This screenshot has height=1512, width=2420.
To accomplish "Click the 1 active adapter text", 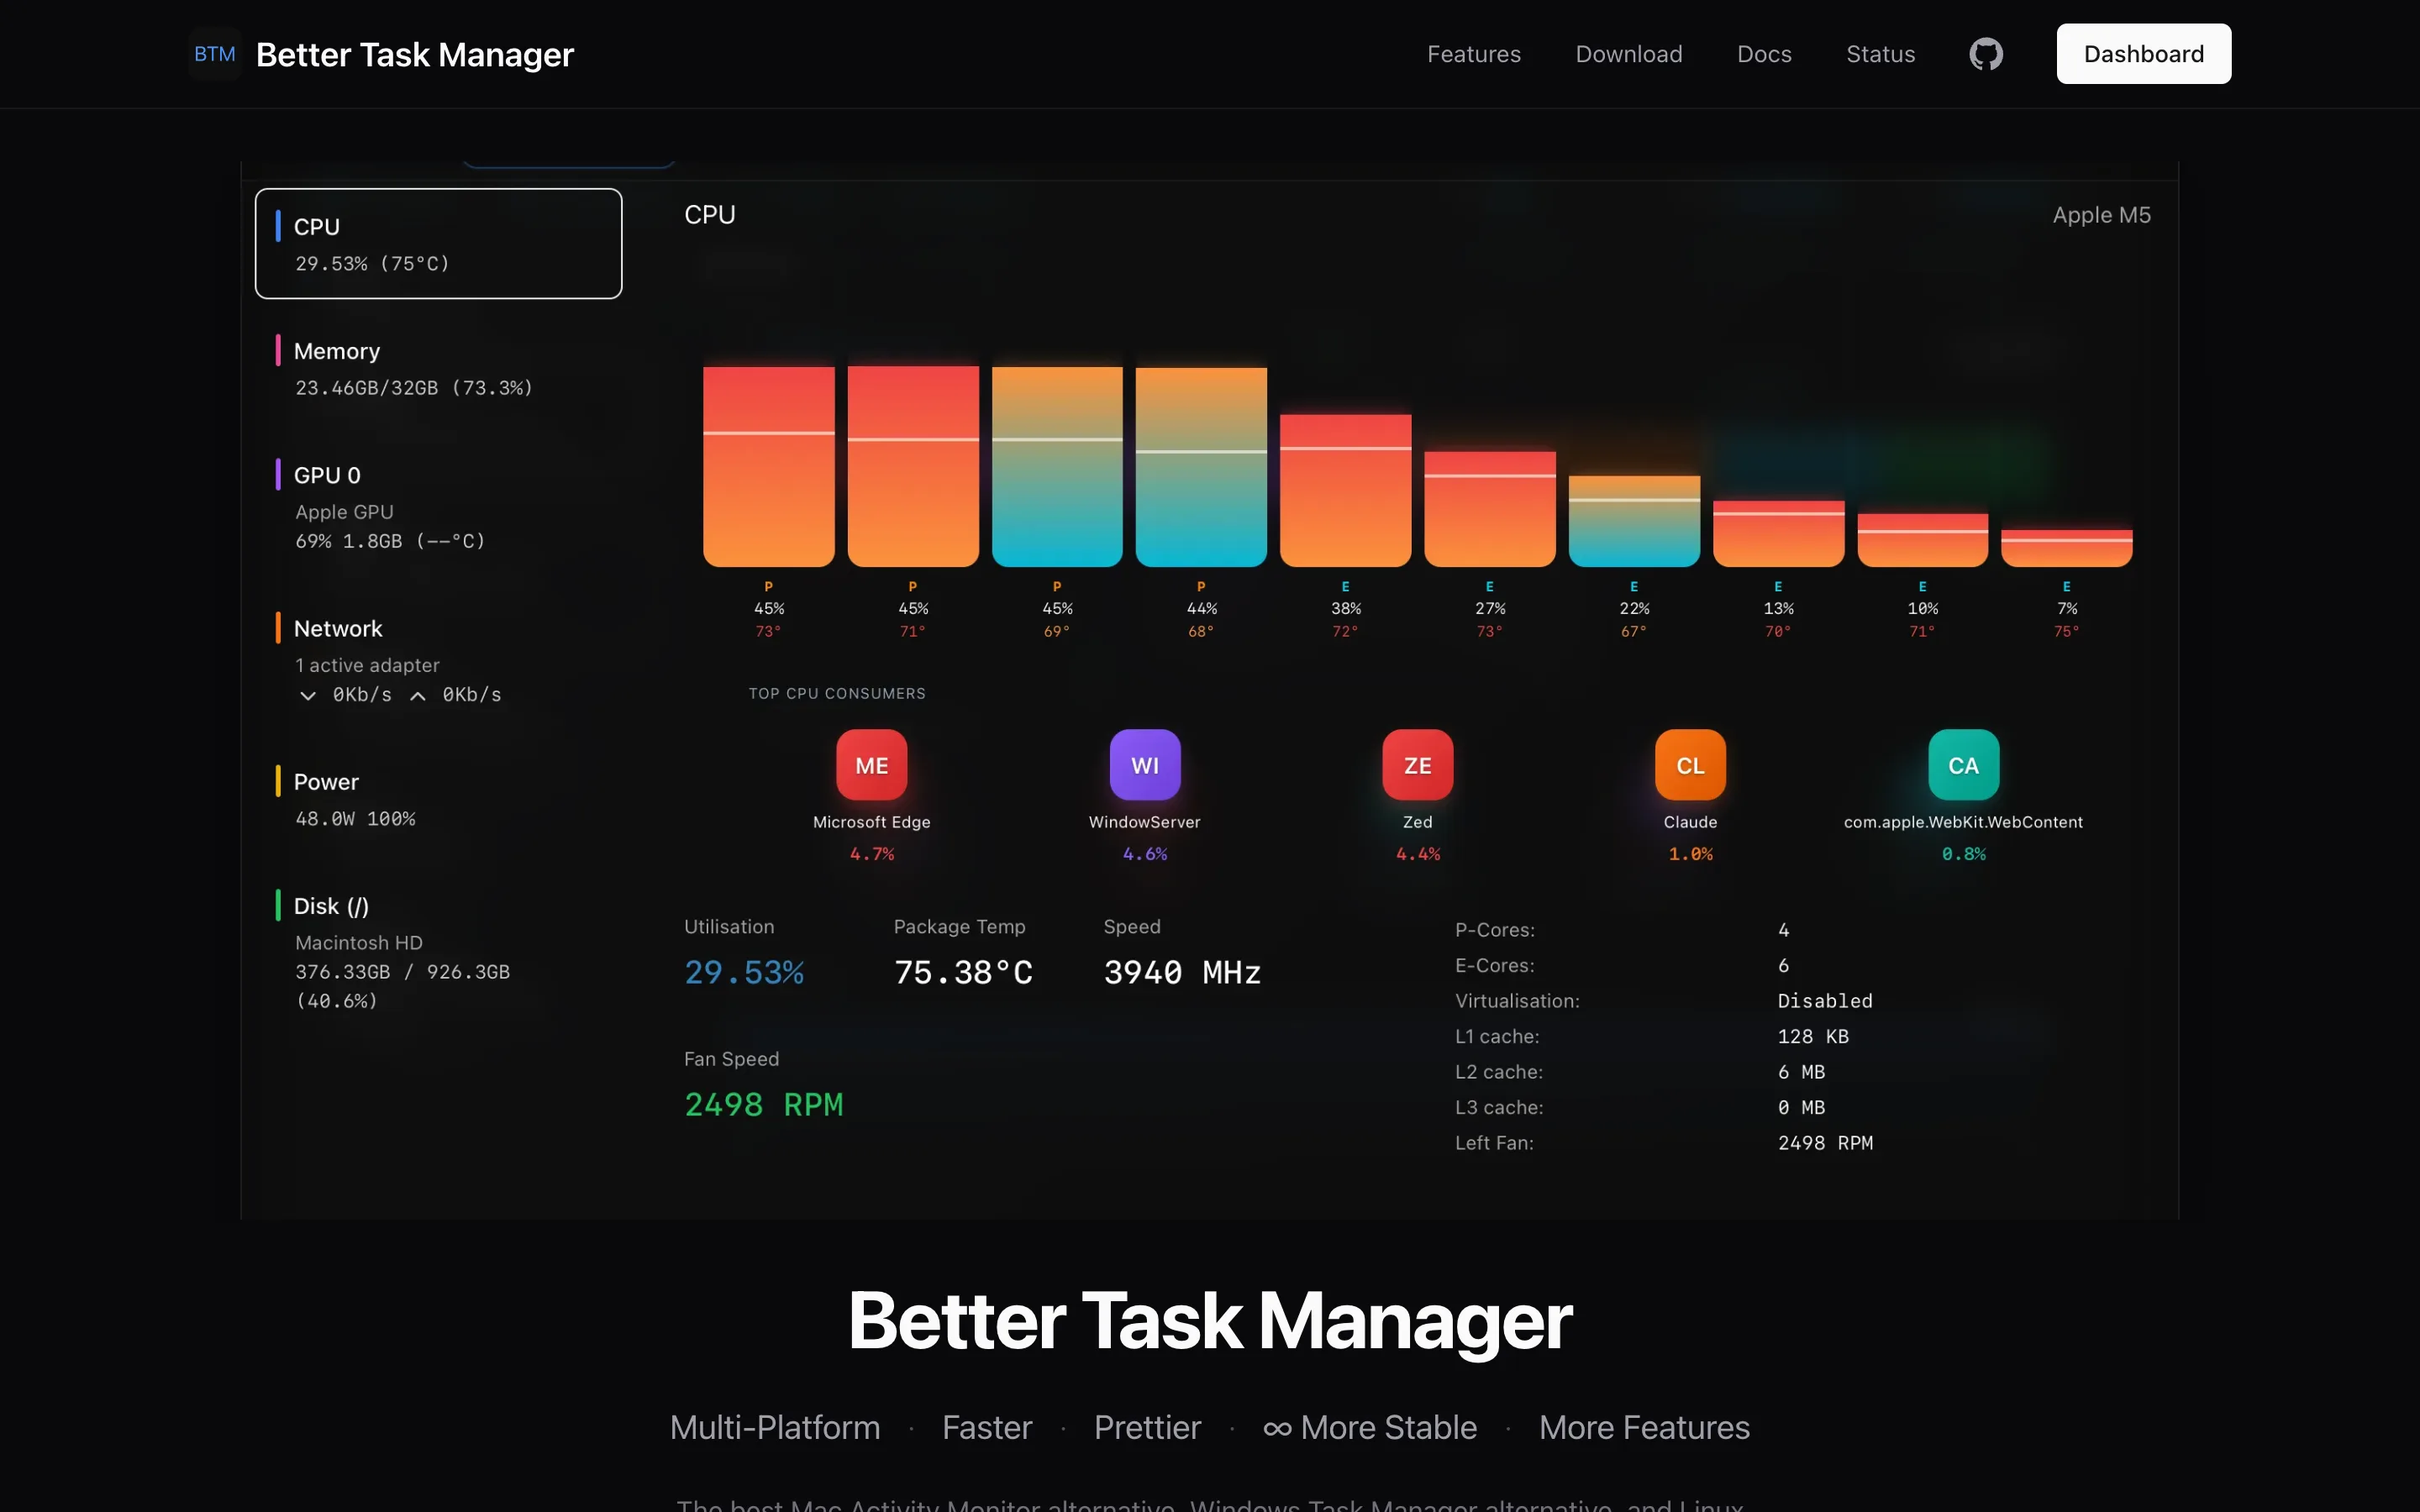I will [367, 665].
